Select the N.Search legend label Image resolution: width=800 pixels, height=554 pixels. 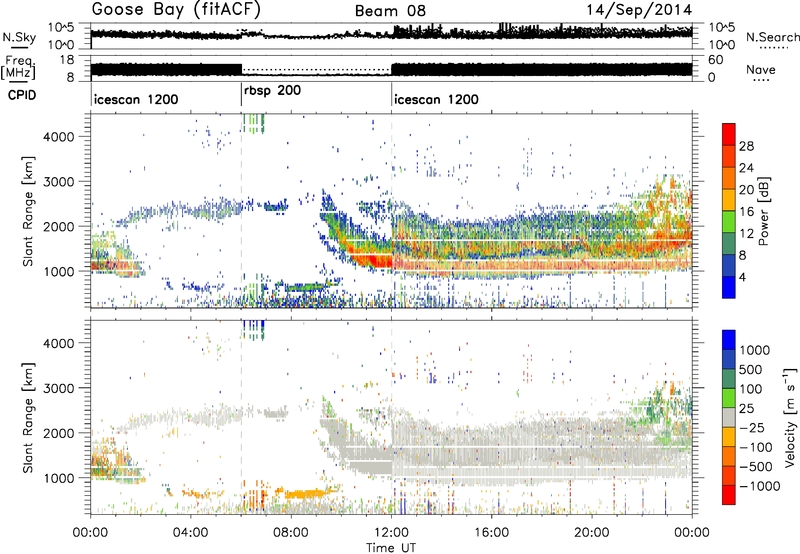[772, 37]
